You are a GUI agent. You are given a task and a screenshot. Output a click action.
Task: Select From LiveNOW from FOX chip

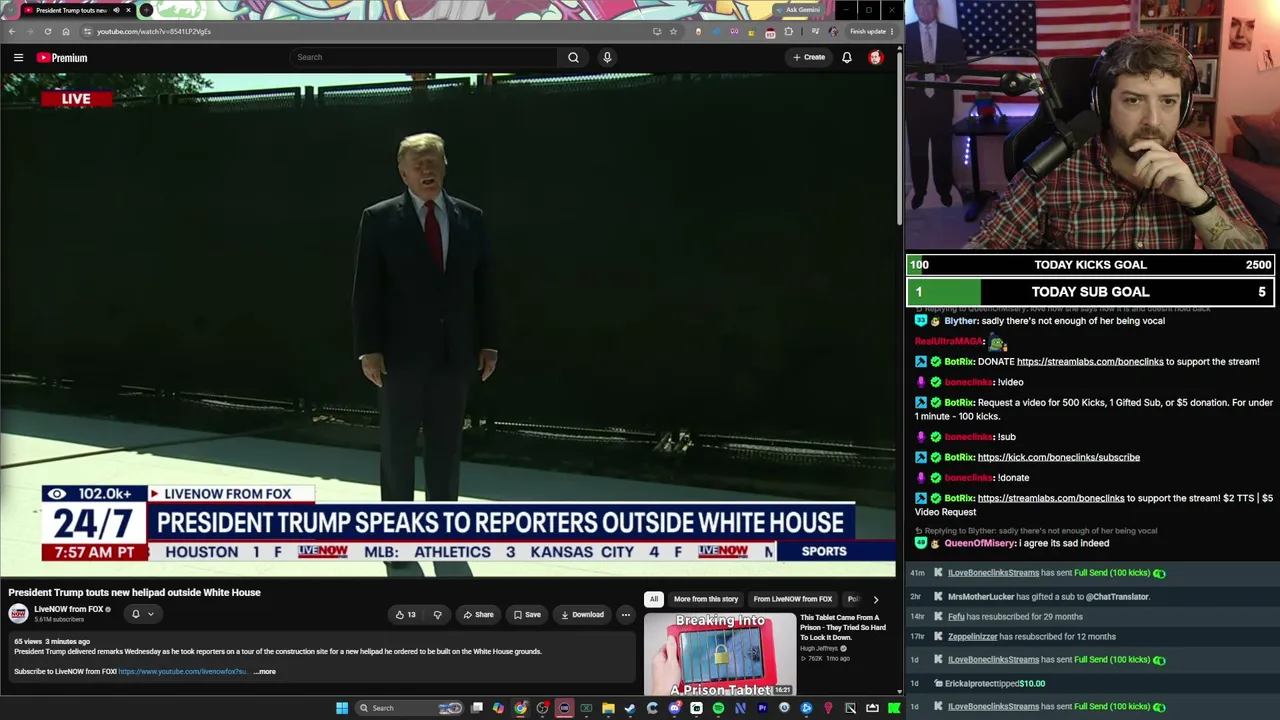793,599
